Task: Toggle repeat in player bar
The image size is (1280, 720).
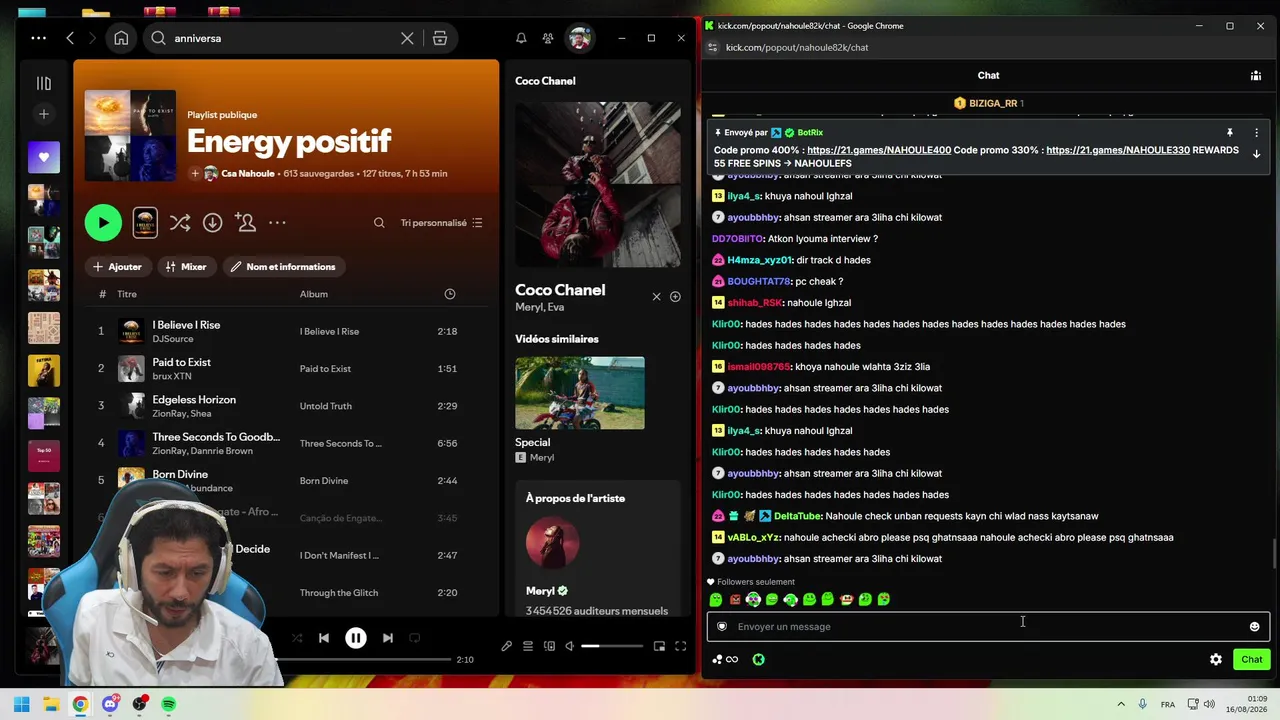Action: (x=415, y=638)
